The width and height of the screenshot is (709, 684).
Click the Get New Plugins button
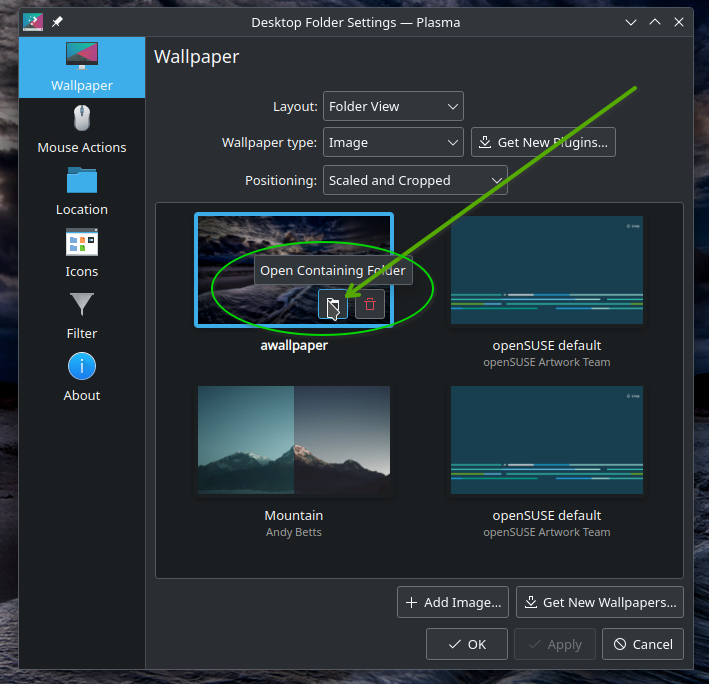coord(543,143)
